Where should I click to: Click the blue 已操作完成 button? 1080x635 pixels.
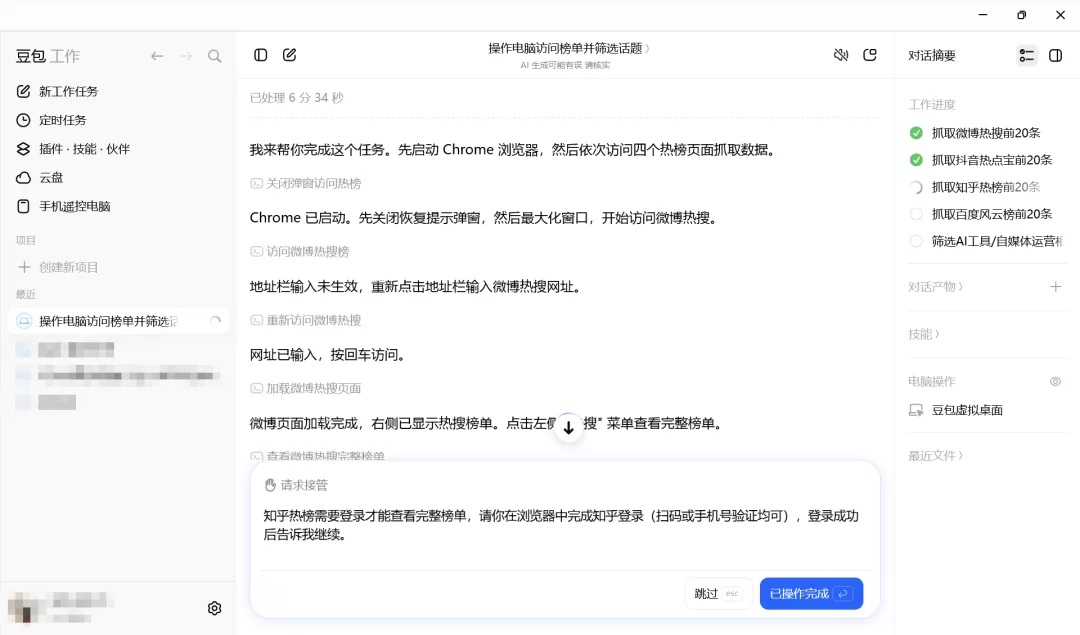[811, 594]
